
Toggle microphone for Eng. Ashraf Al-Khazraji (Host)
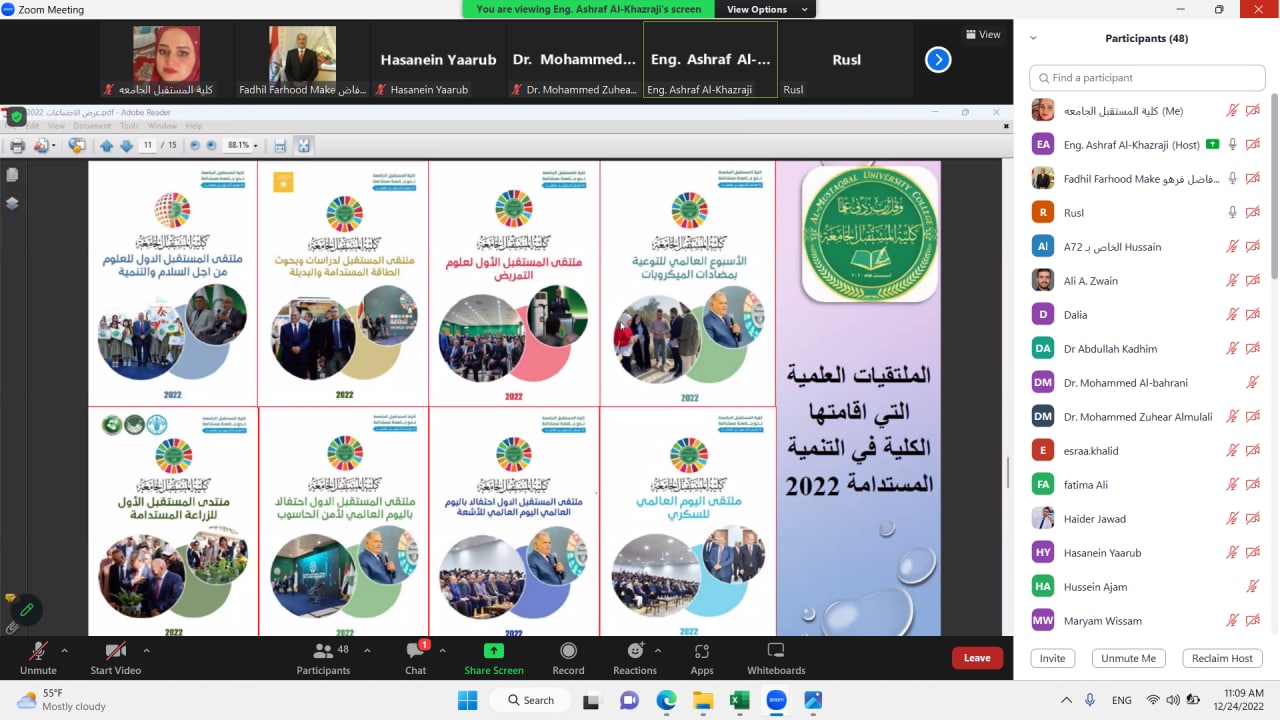point(1233,145)
